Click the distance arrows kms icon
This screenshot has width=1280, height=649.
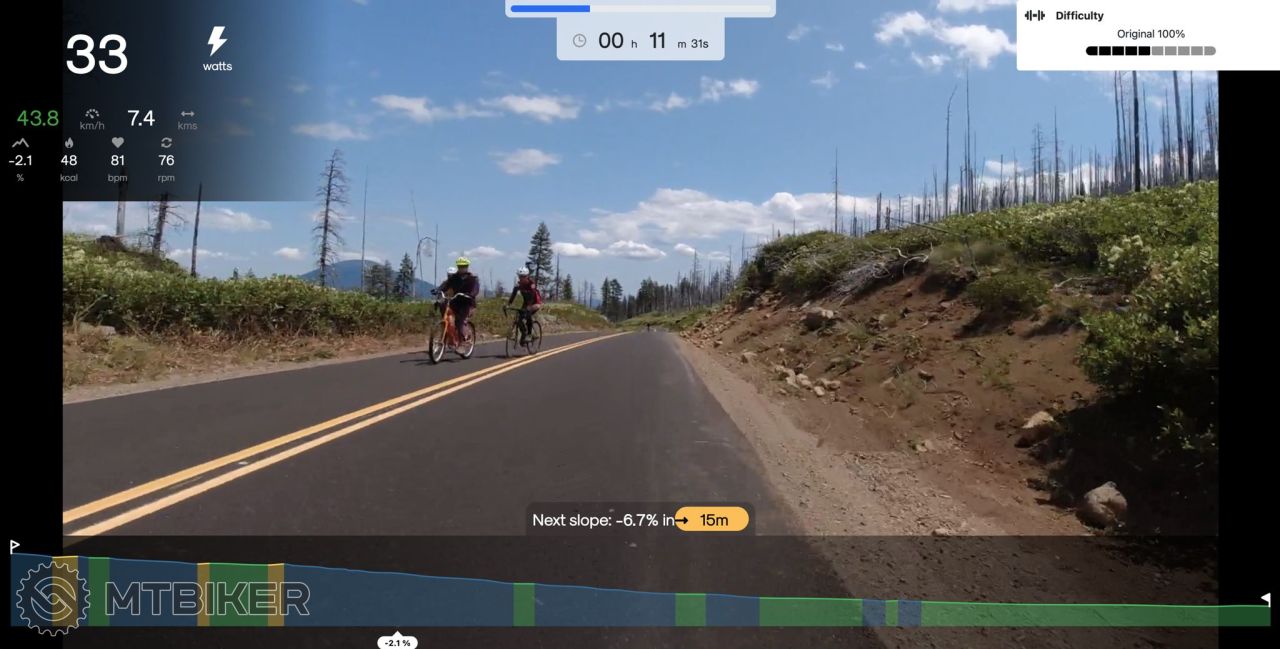pyautogui.click(x=187, y=114)
